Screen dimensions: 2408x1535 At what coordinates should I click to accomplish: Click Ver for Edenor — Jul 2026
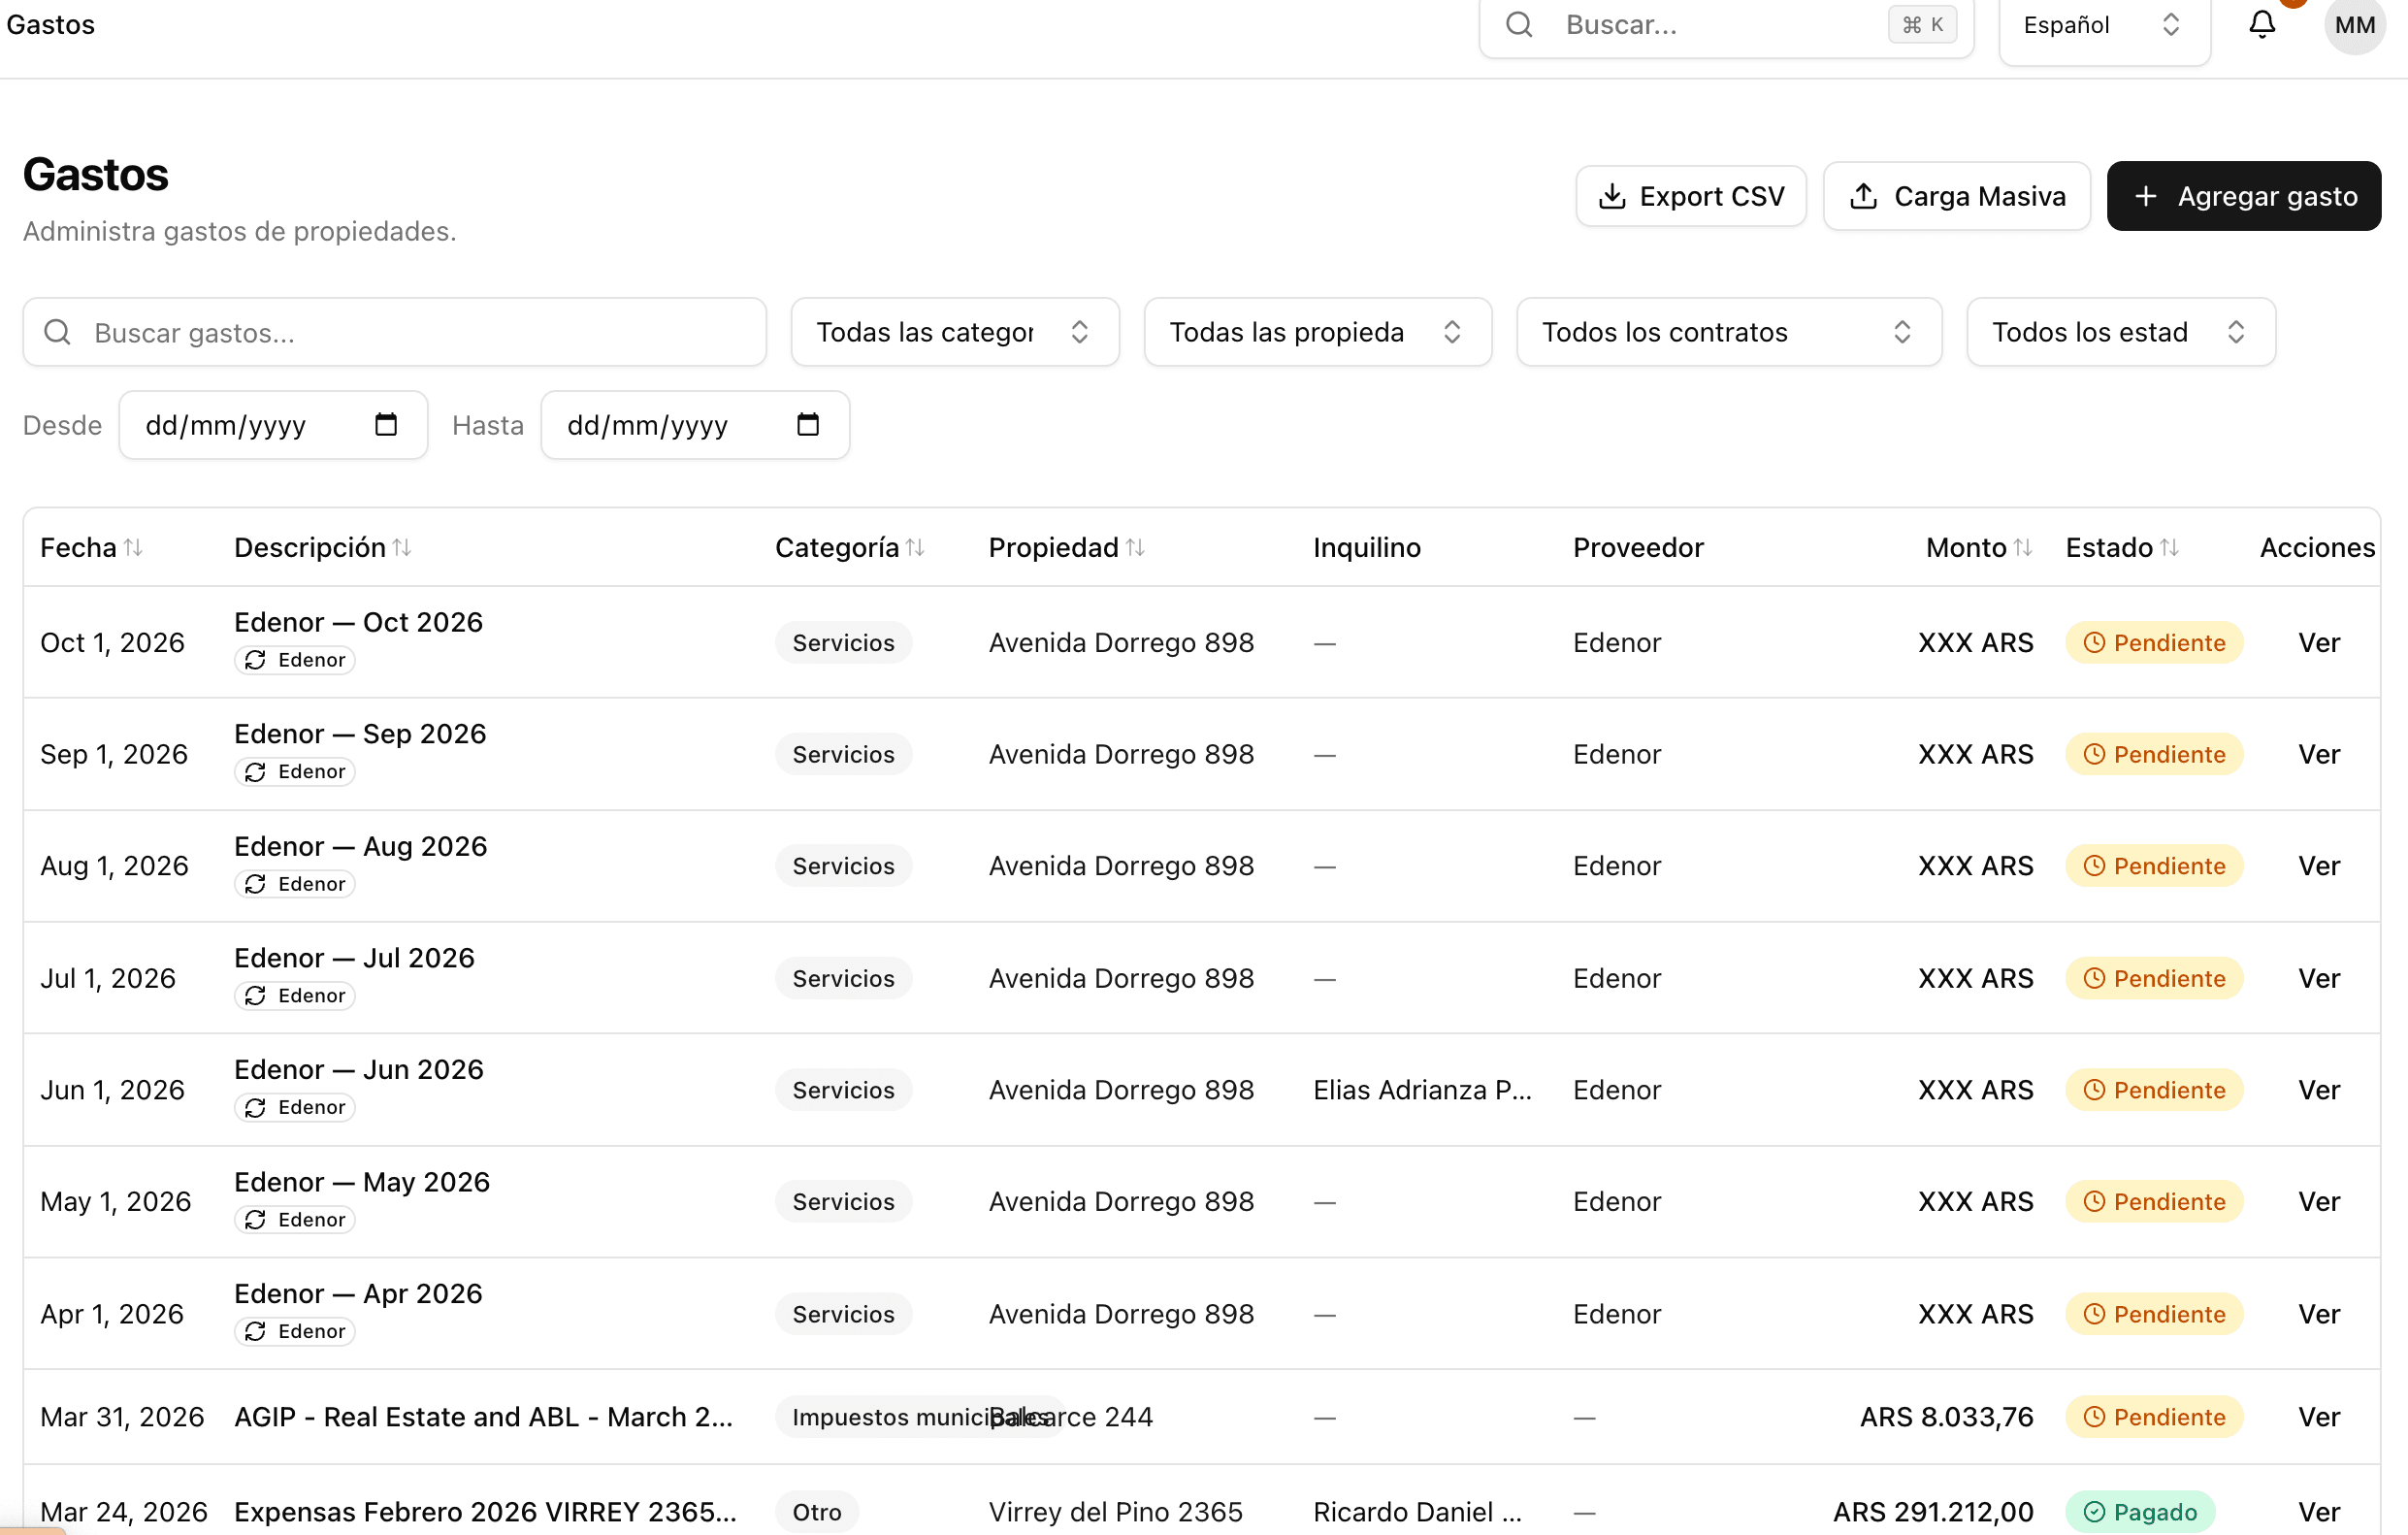pyautogui.click(x=2318, y=978)
